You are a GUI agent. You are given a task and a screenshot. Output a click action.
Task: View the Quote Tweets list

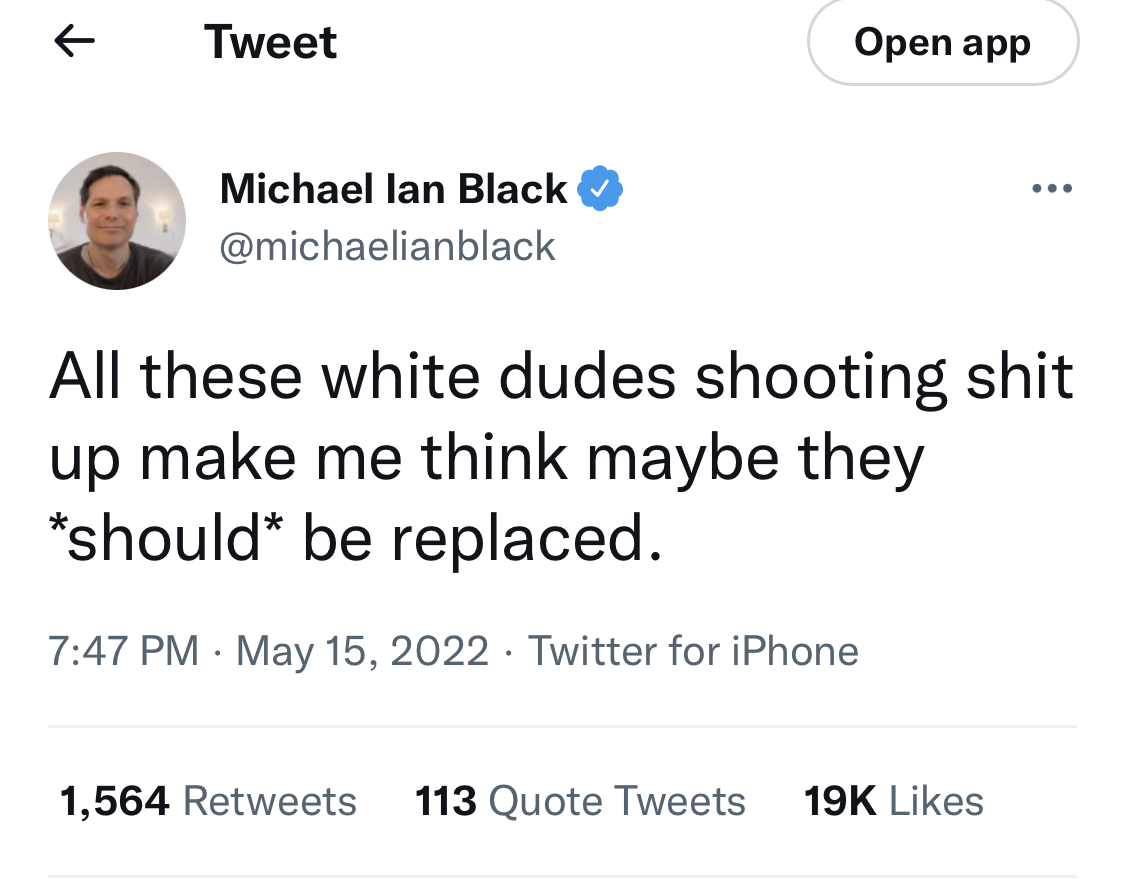(x=617, y=801)
